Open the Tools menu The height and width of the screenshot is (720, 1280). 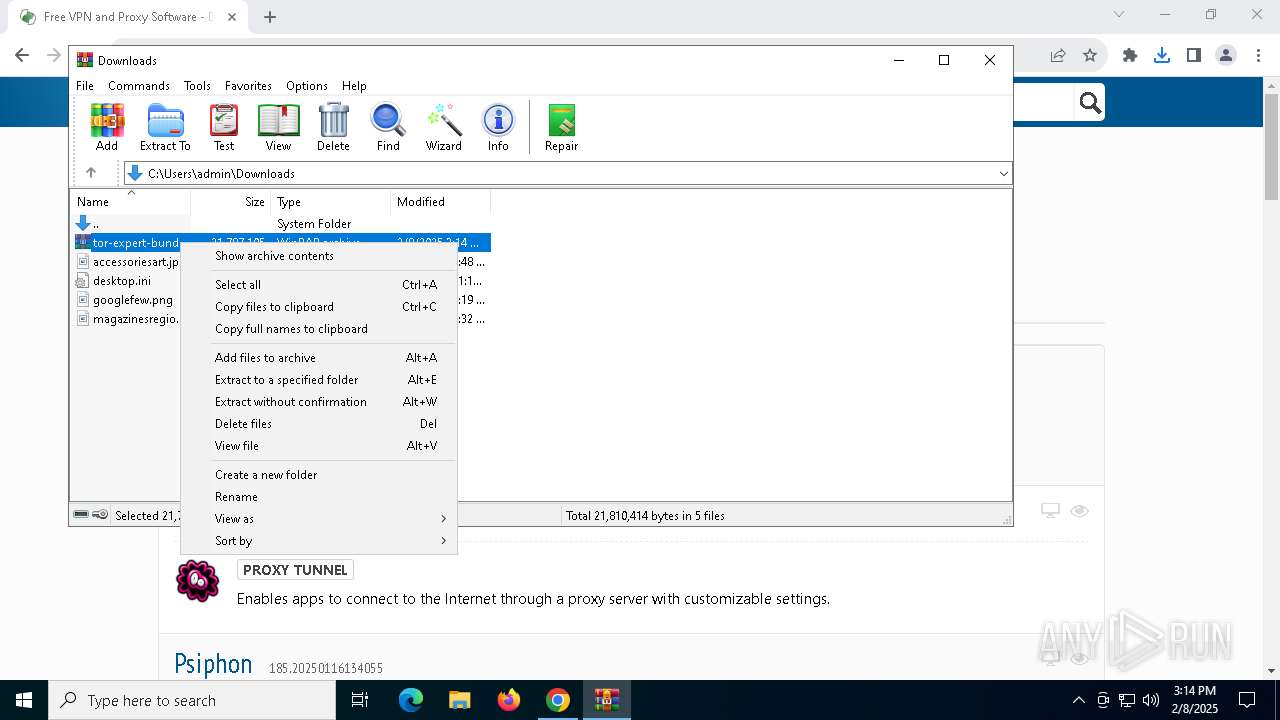(197, 86)
